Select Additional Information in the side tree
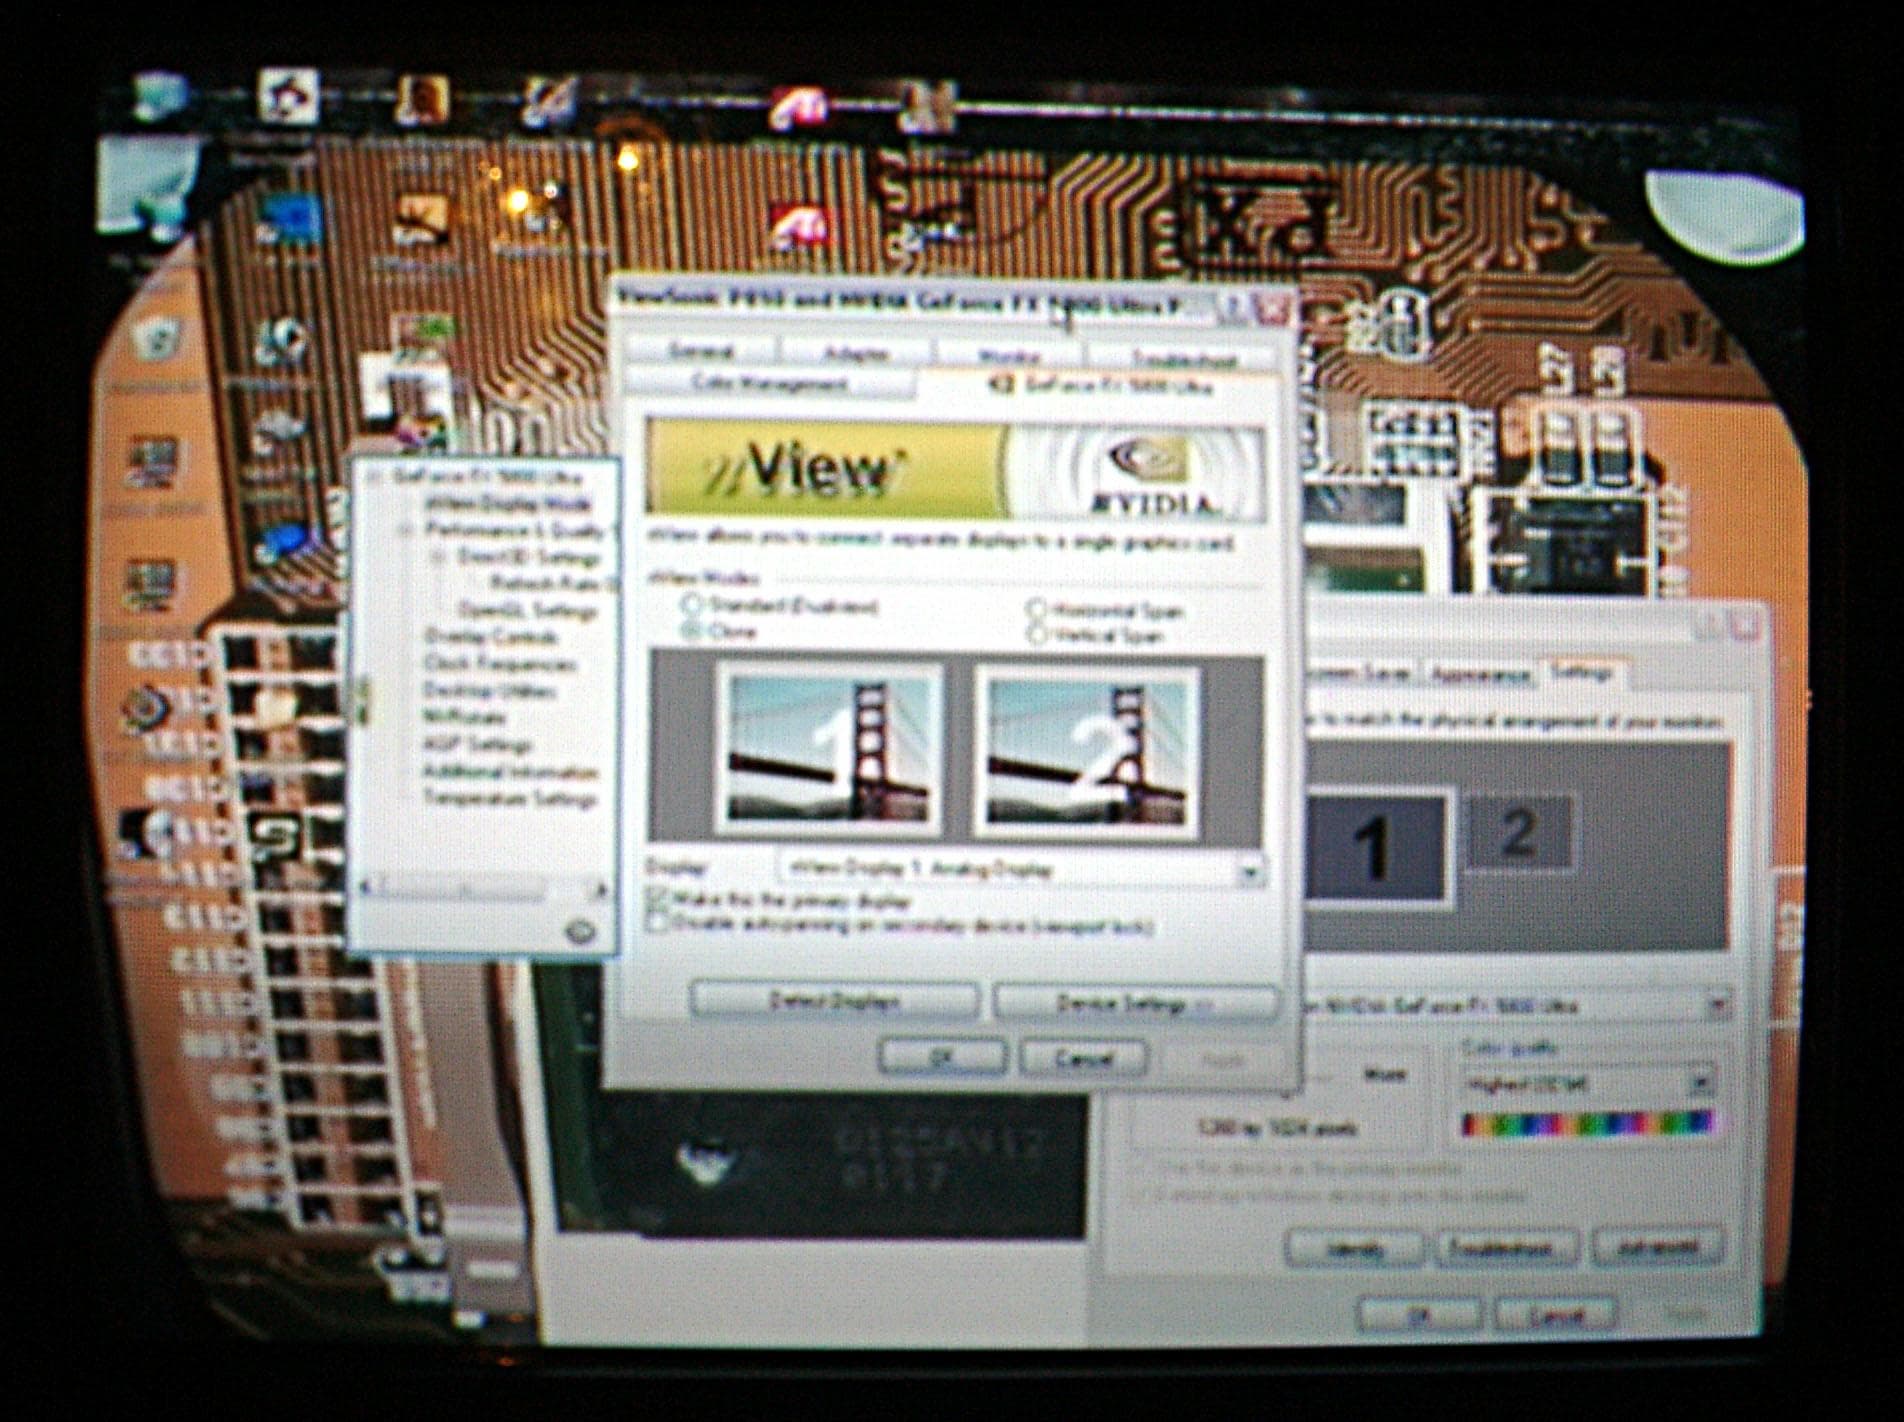Image resolution: width=1904 pixels, height=1422 pixels. point(510,771)
